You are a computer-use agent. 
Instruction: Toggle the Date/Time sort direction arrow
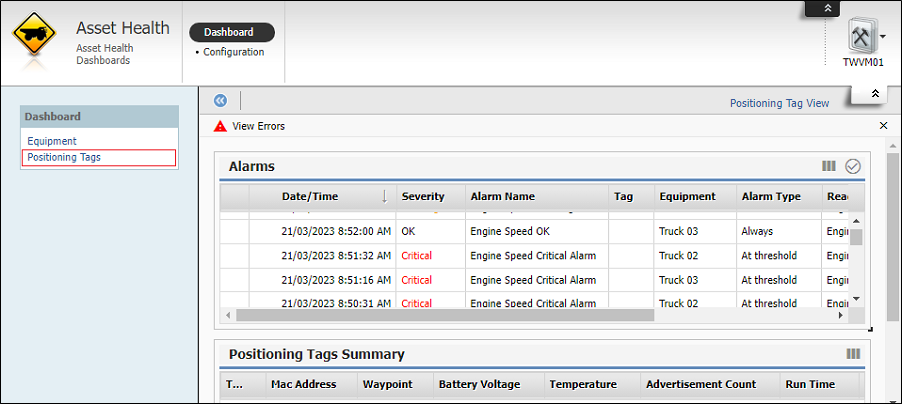(385, 196)
